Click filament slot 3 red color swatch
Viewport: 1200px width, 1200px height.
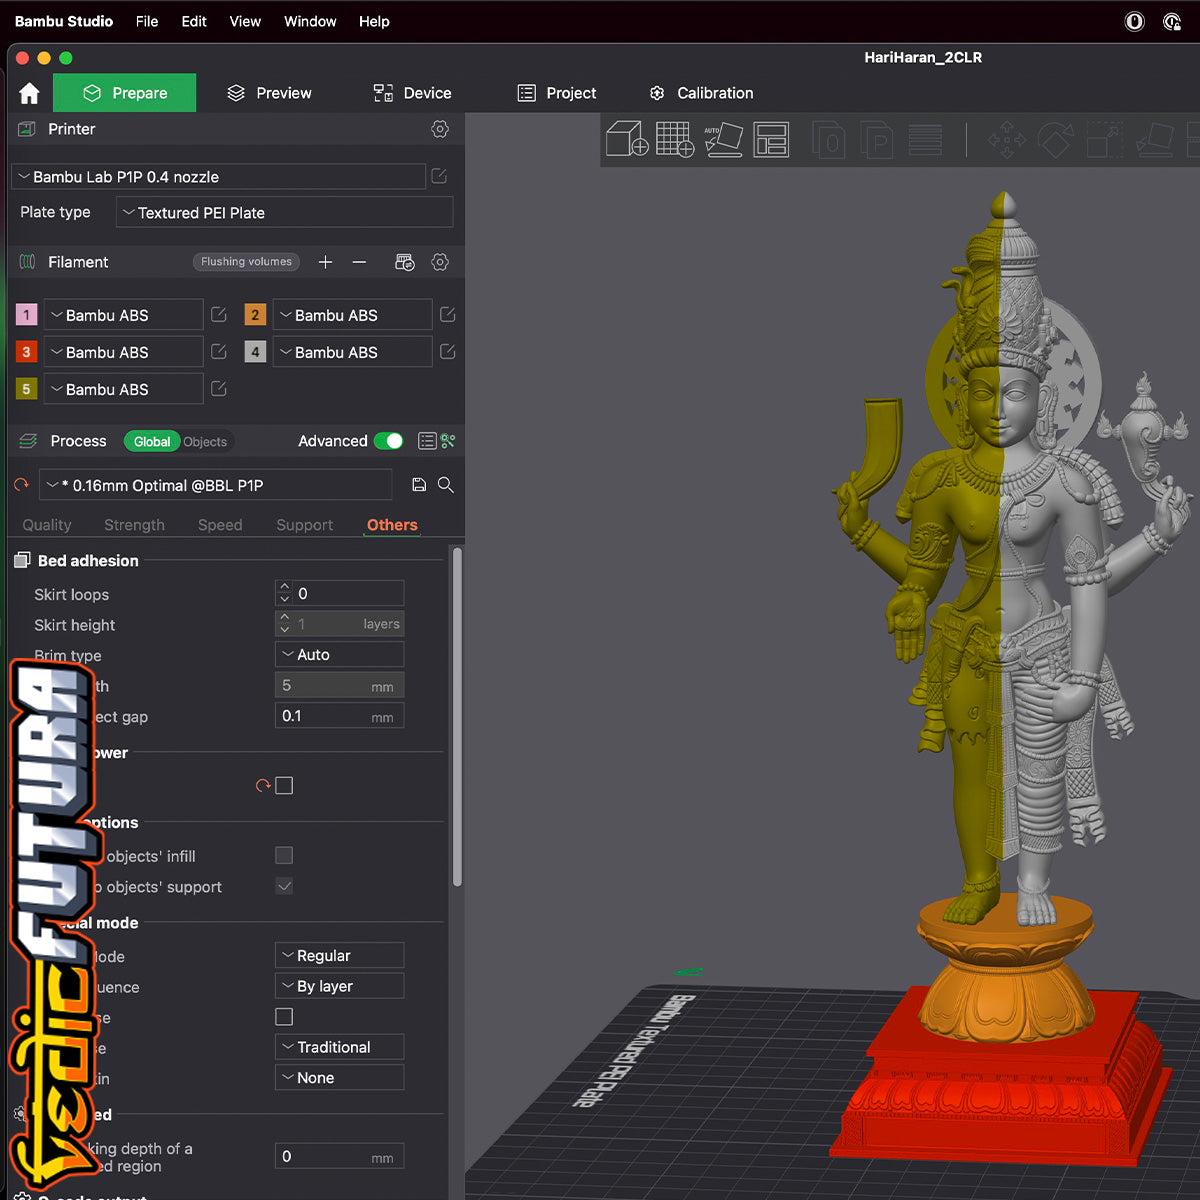coord(26,351)
